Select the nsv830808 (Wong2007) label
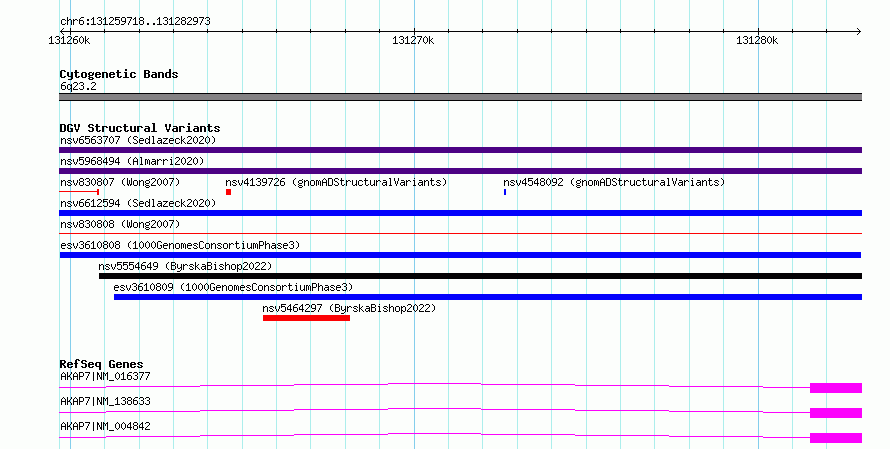 (x=120, y=224)
